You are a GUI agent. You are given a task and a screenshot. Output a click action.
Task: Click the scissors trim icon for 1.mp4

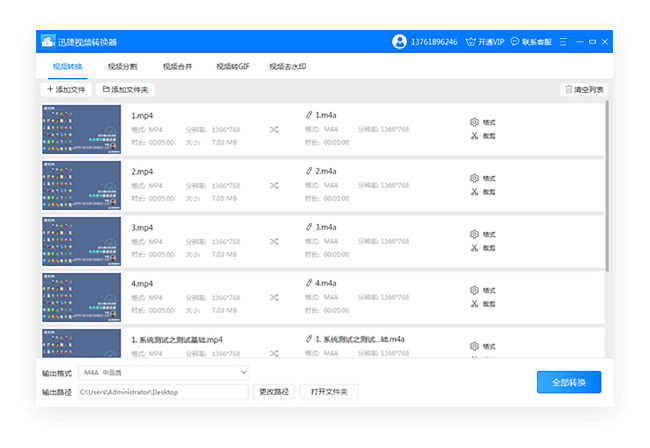pos(474,136)
